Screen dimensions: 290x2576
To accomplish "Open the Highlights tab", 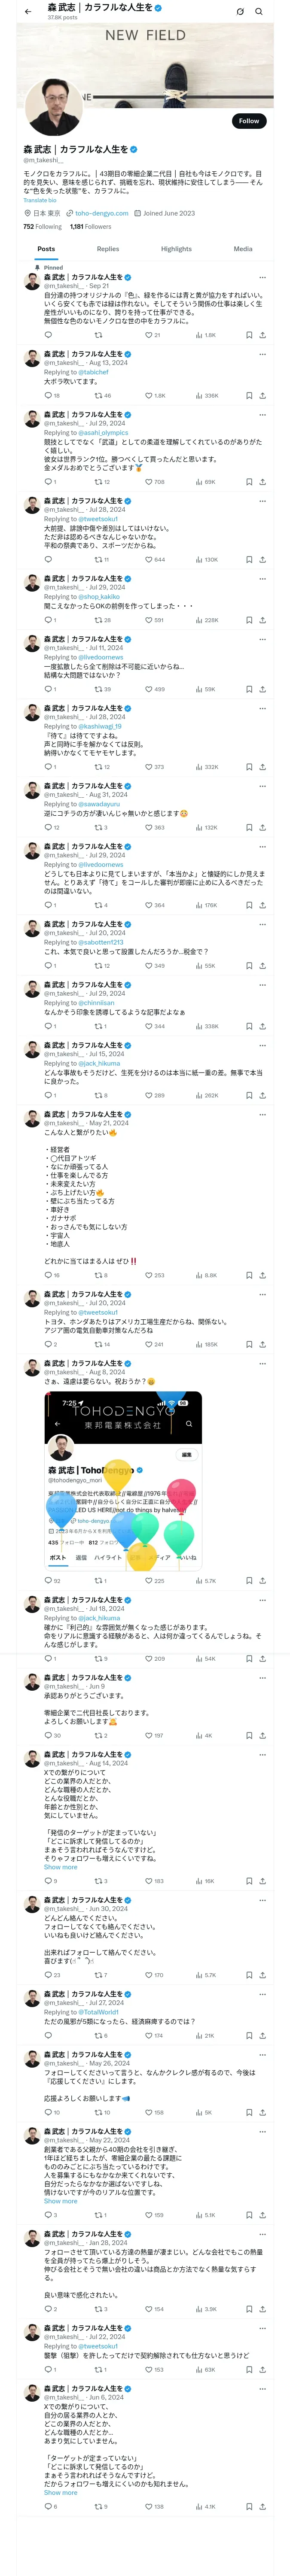I will pos(176,249).
